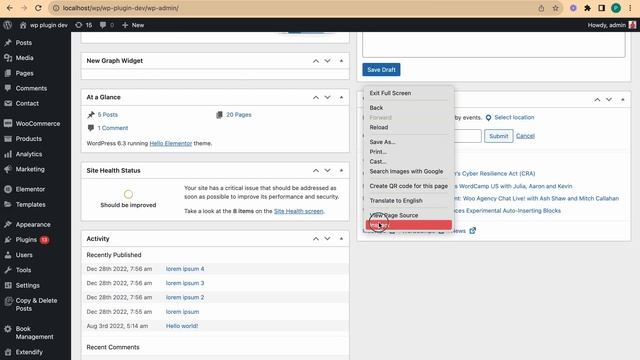Click the Cancel link beside Submit

525,136
